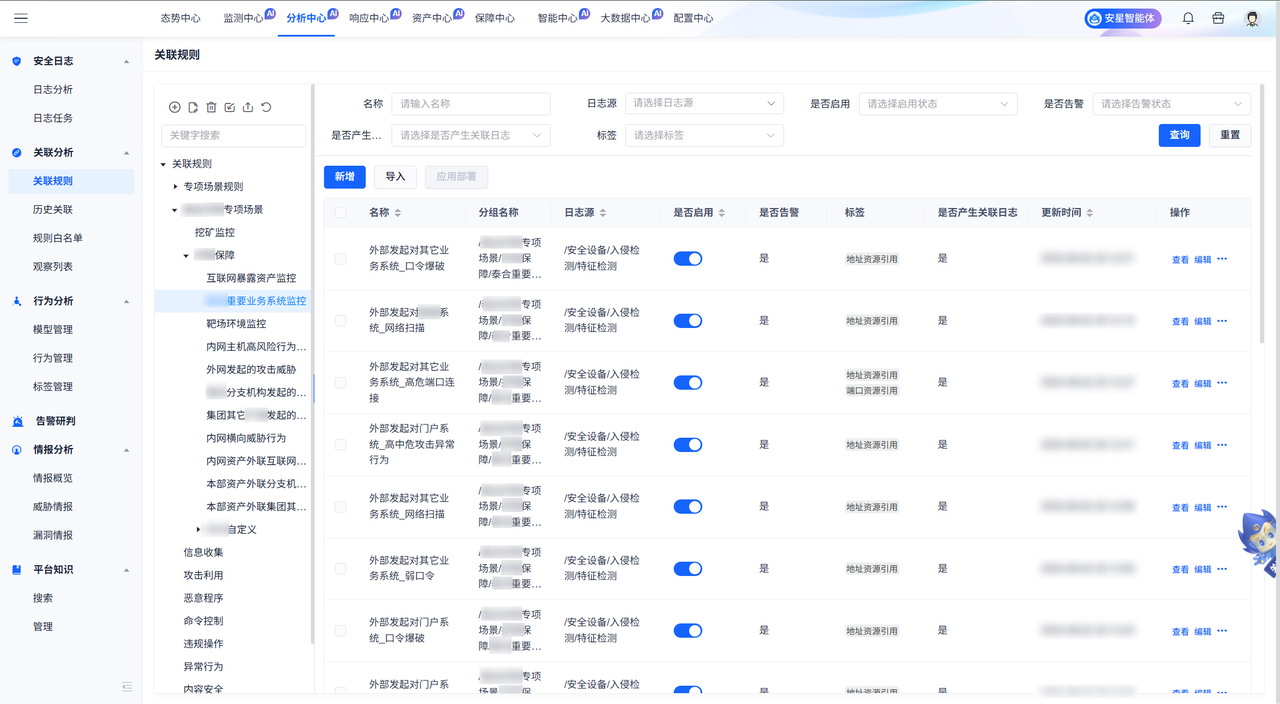The image size is (1280, 704).
Task: Check the checkbox for the 网络扫描 rule row
Action: [340, 320]
